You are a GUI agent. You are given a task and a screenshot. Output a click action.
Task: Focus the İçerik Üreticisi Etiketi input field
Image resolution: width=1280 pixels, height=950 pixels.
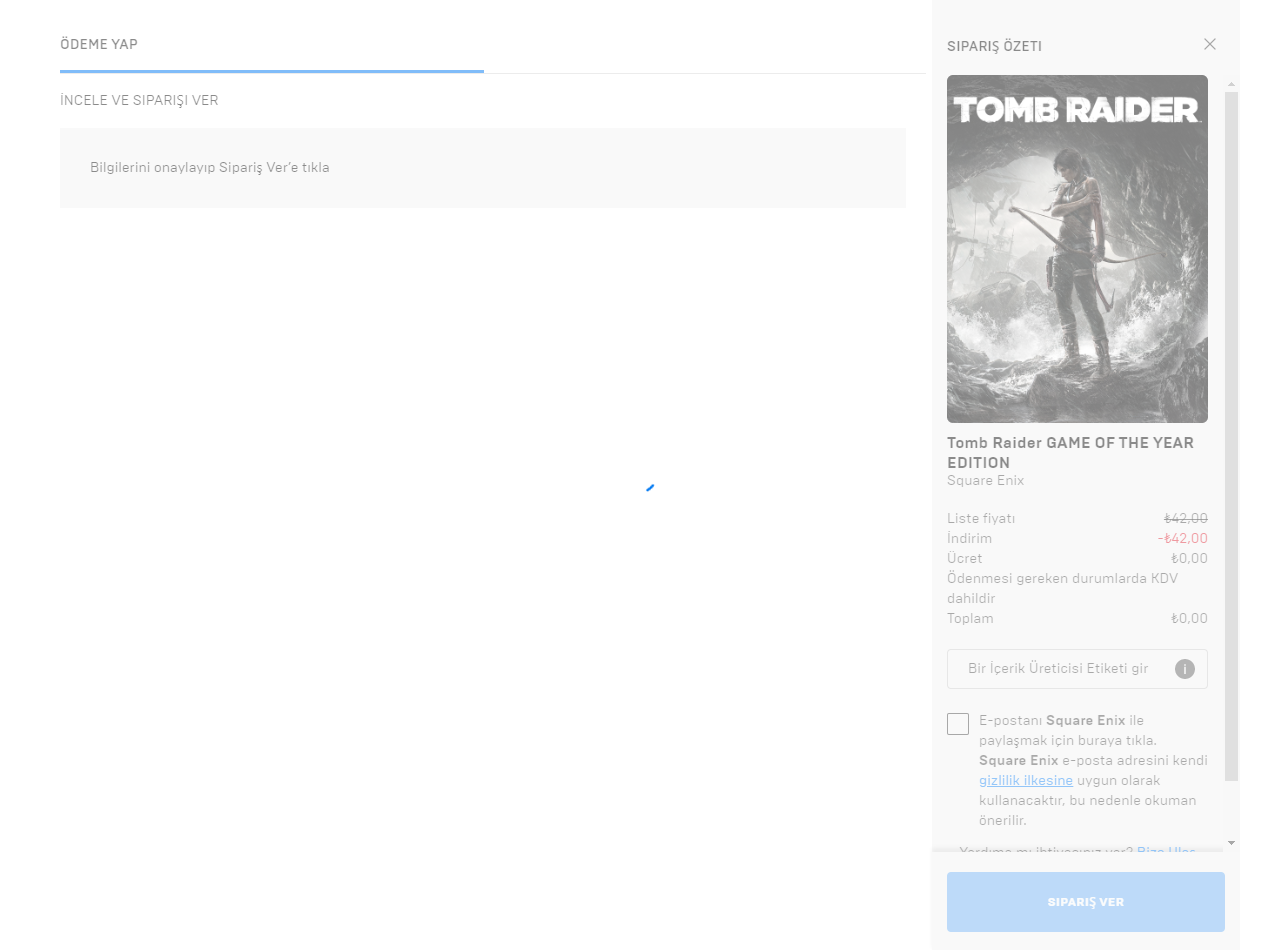pyautogui.click(x=1077, y=669)
